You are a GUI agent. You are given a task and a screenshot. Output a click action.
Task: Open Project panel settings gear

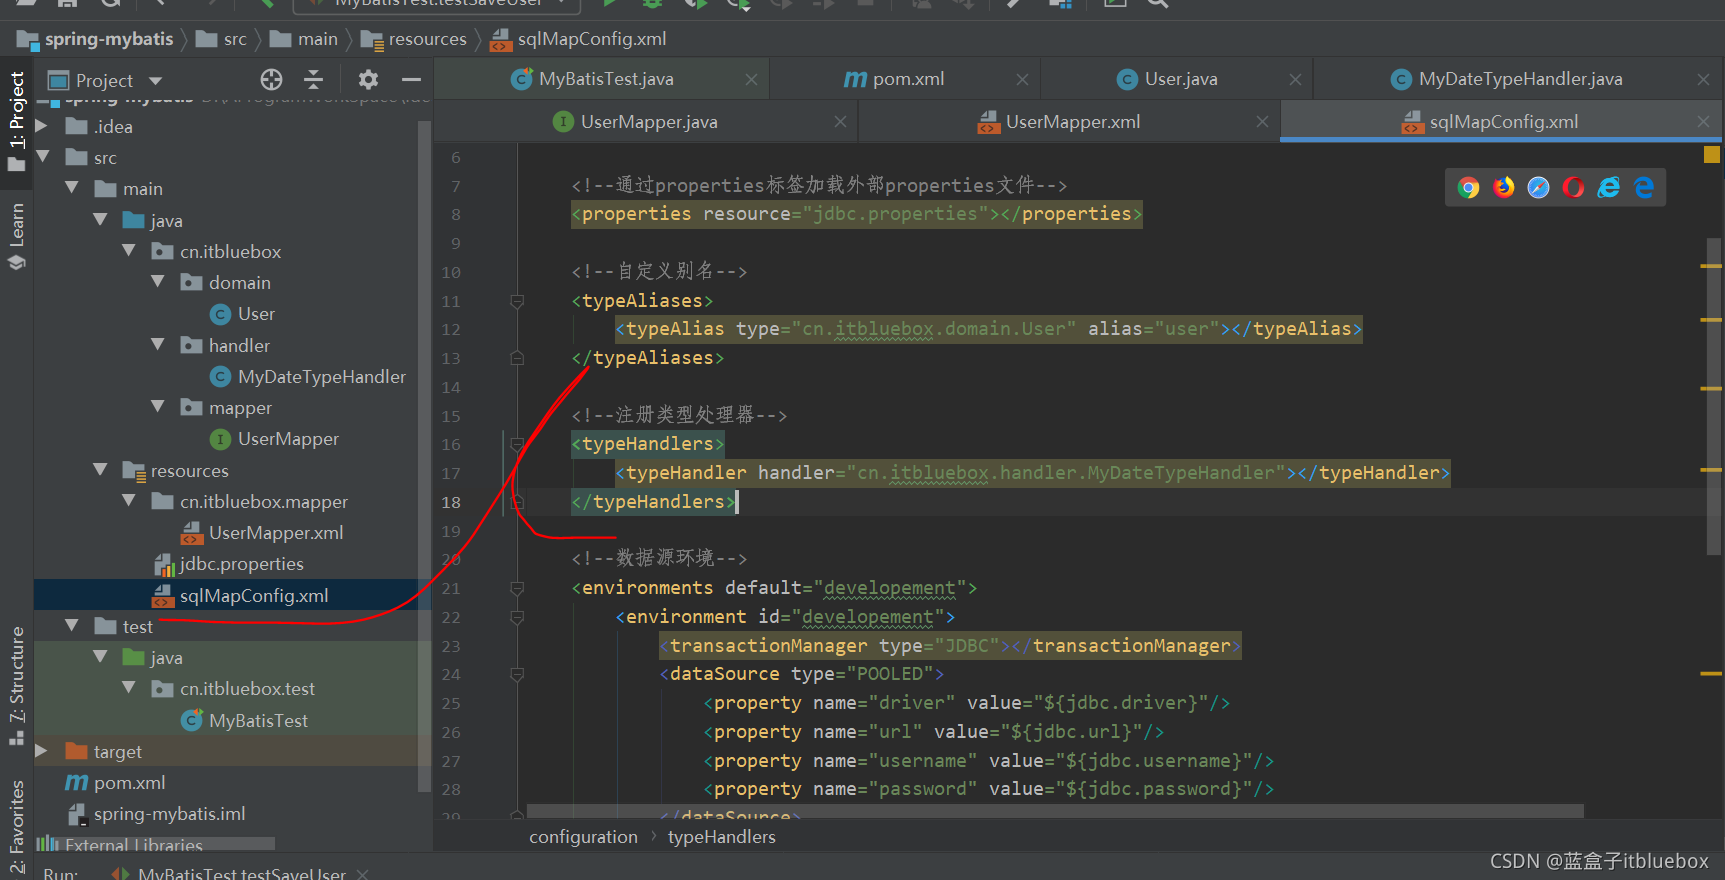368,80
